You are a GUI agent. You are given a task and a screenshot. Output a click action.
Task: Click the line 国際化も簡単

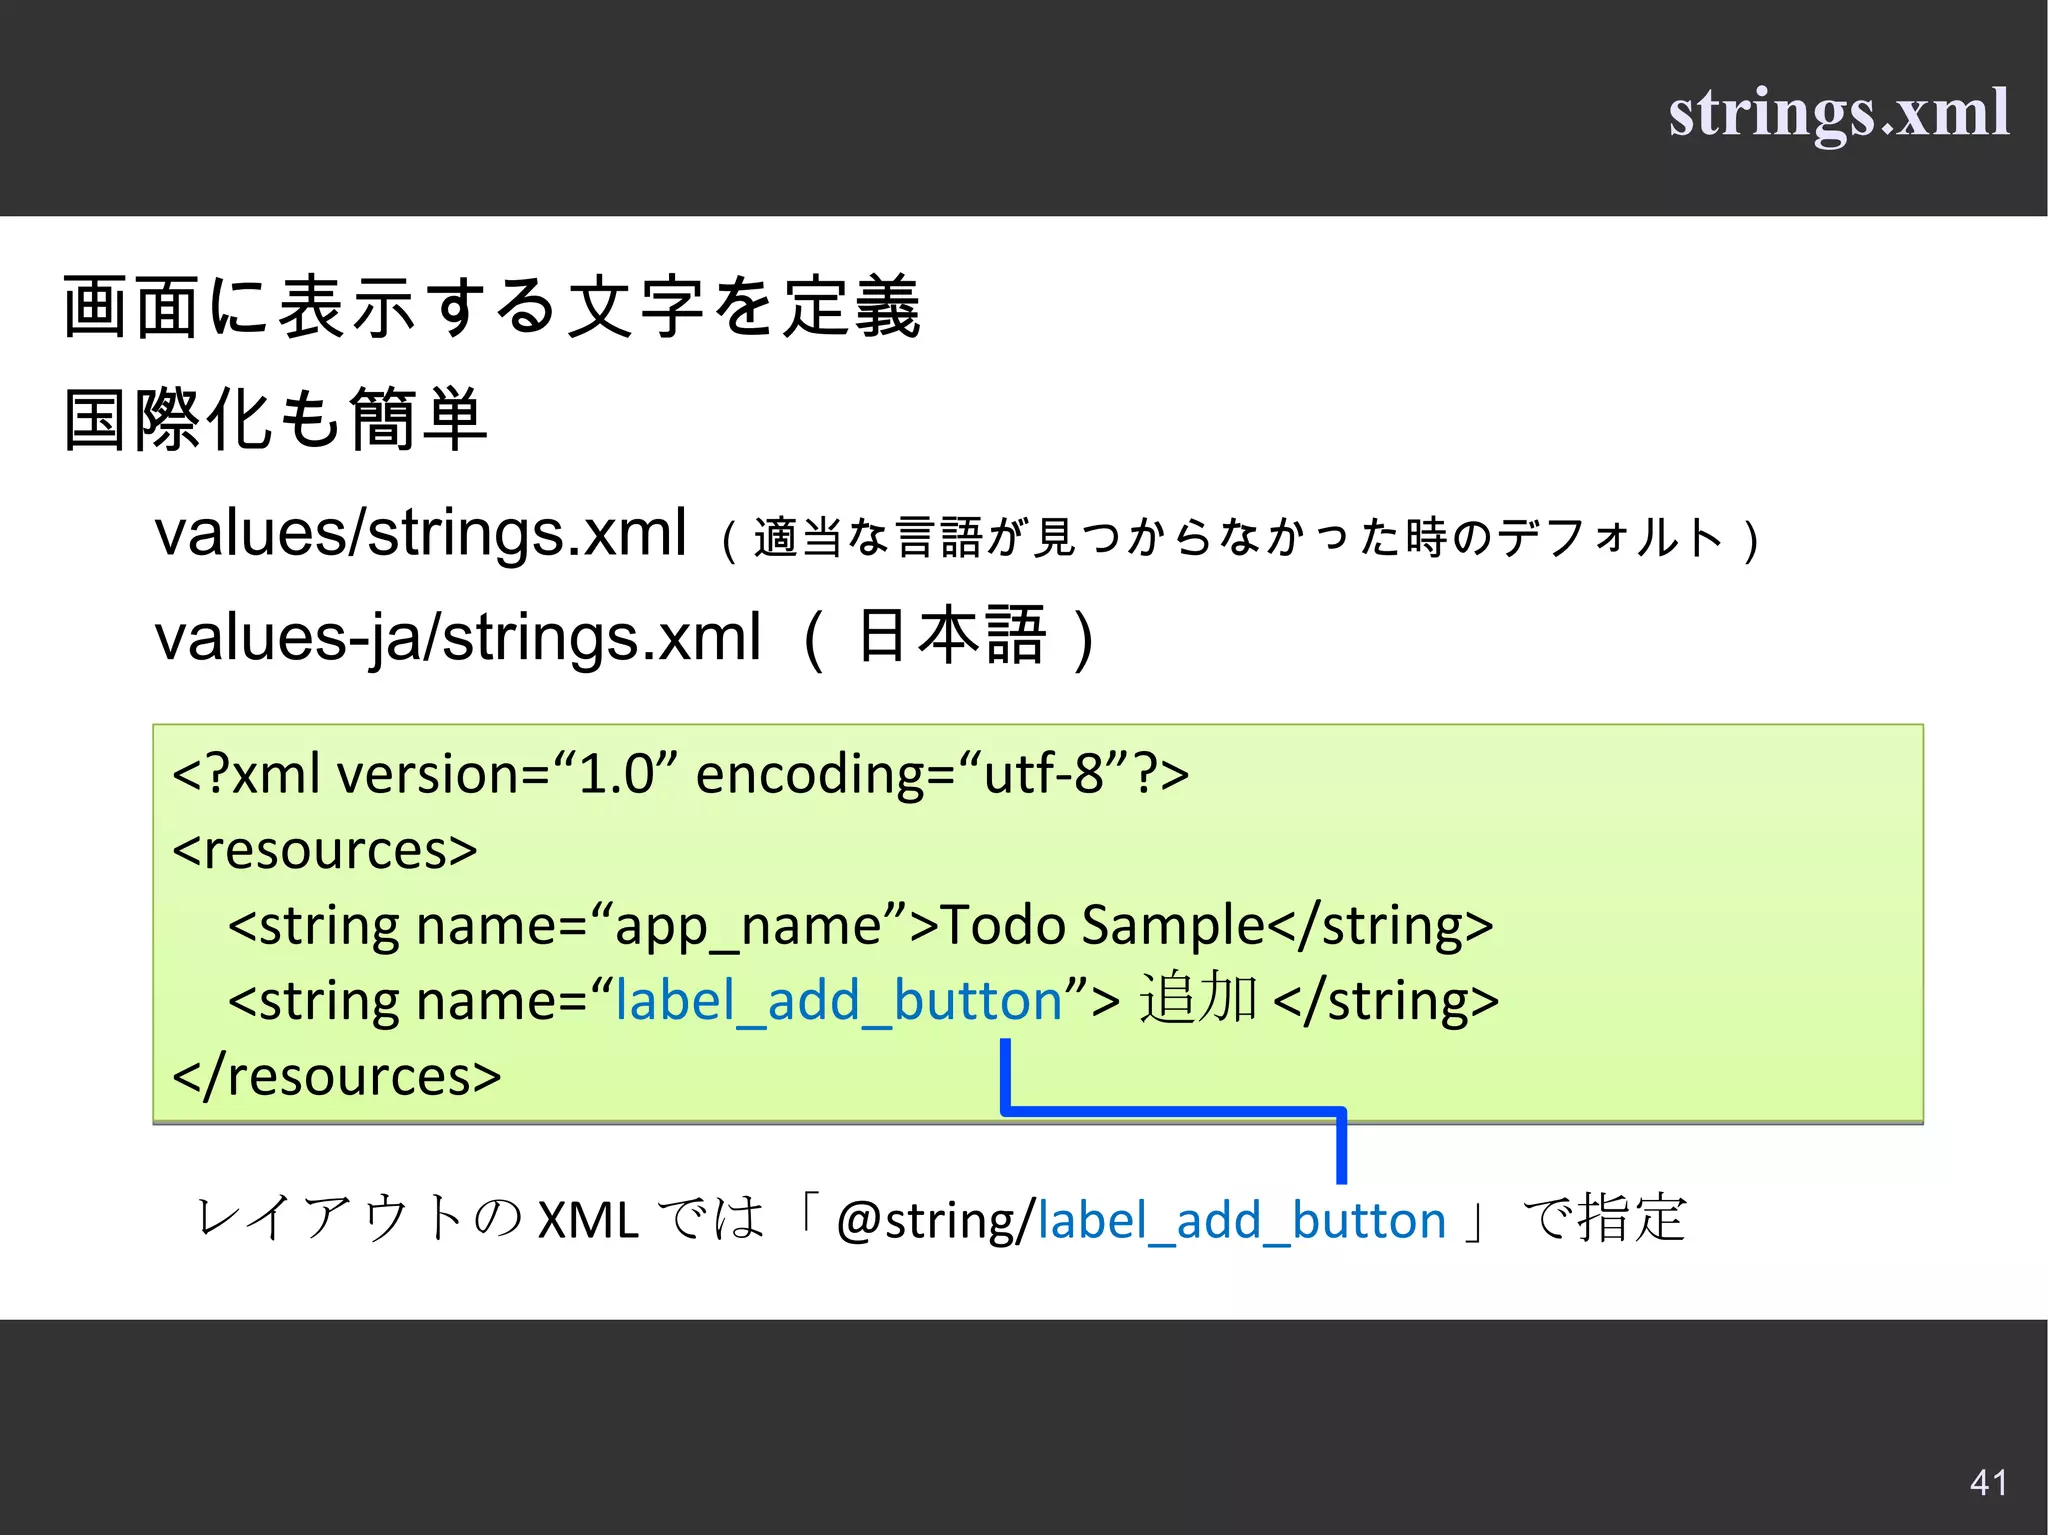[x=275, y=420]
